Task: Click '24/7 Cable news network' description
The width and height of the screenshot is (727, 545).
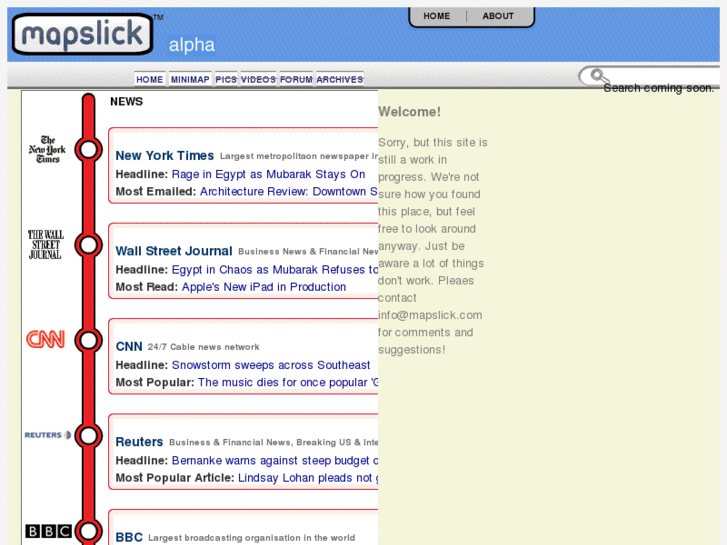Action: pyautogui.click(x=204, y=347)
